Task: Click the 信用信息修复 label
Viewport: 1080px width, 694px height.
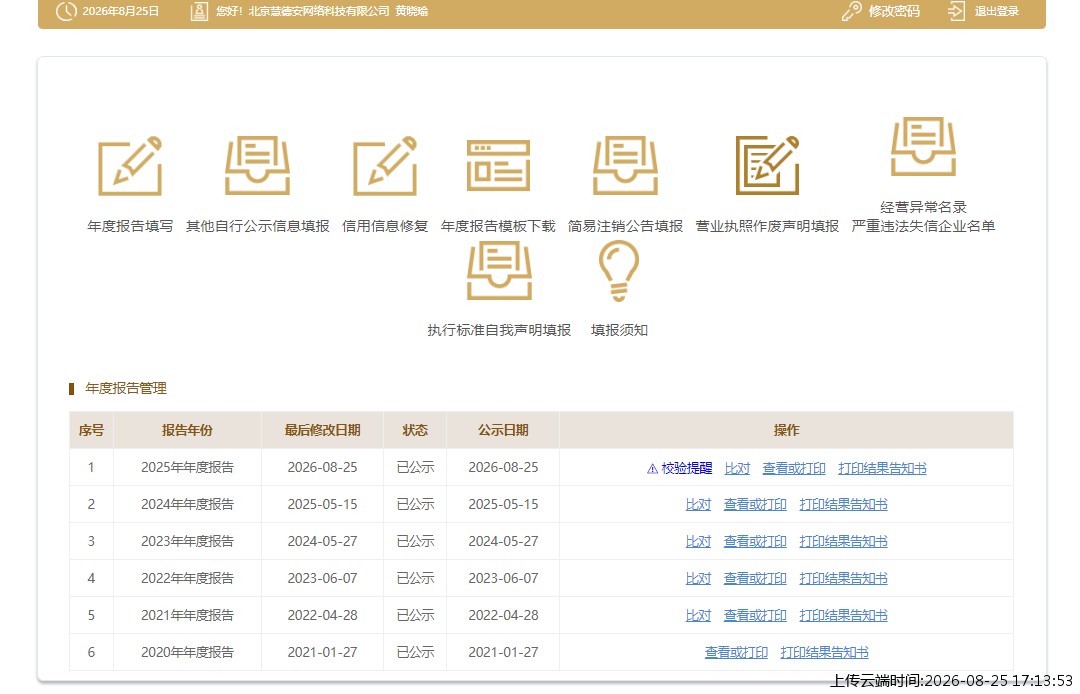Action: tap(385, 226)
